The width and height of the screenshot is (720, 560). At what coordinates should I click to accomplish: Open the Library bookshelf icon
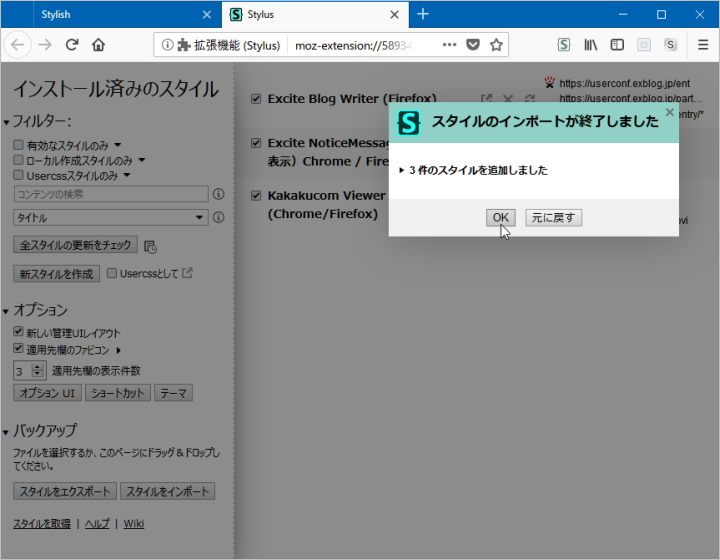(x=591, y=45)
